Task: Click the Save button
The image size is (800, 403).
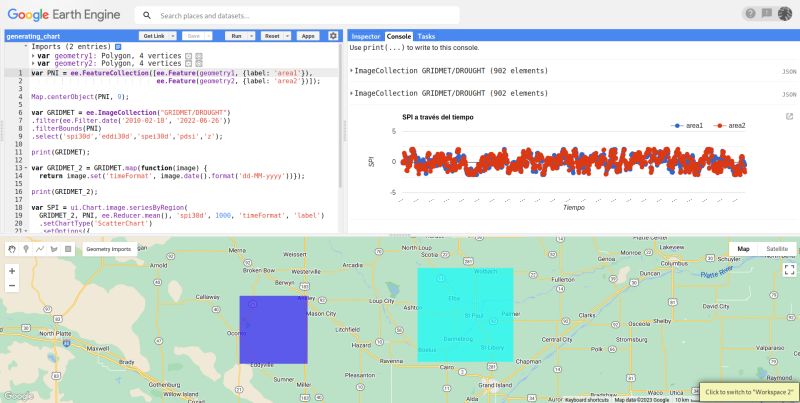Action: click(193, 36)
